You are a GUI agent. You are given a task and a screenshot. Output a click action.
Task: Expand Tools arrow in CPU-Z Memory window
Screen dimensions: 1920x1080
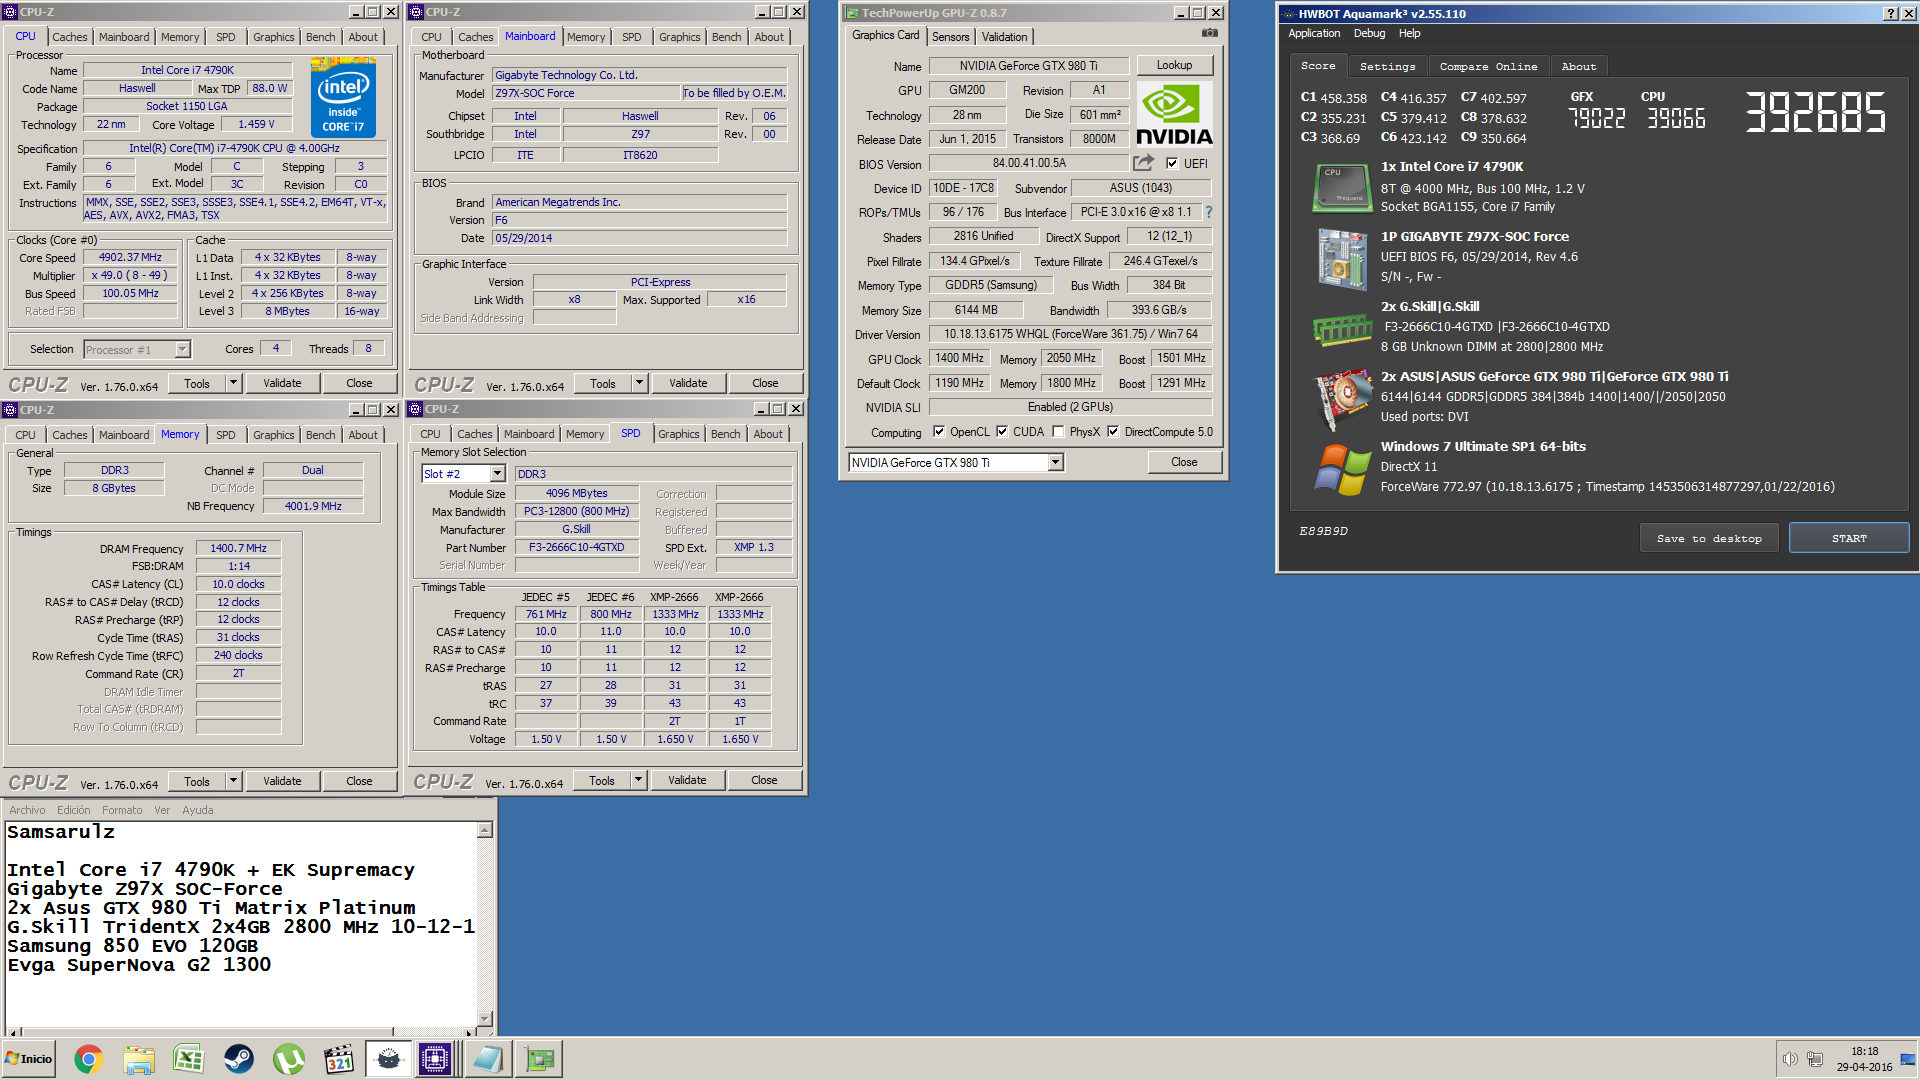coord(233,781)
